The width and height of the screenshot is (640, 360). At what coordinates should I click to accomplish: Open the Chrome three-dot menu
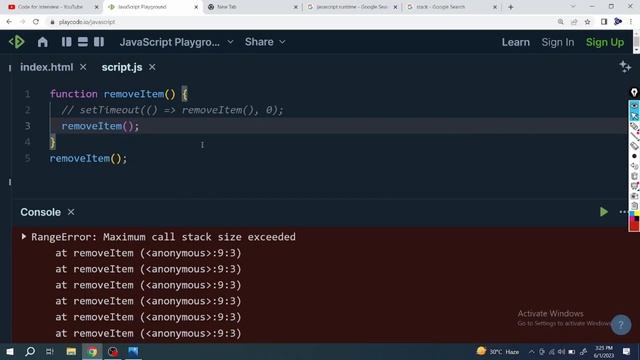pyautogui.click(x=631, y=22)
